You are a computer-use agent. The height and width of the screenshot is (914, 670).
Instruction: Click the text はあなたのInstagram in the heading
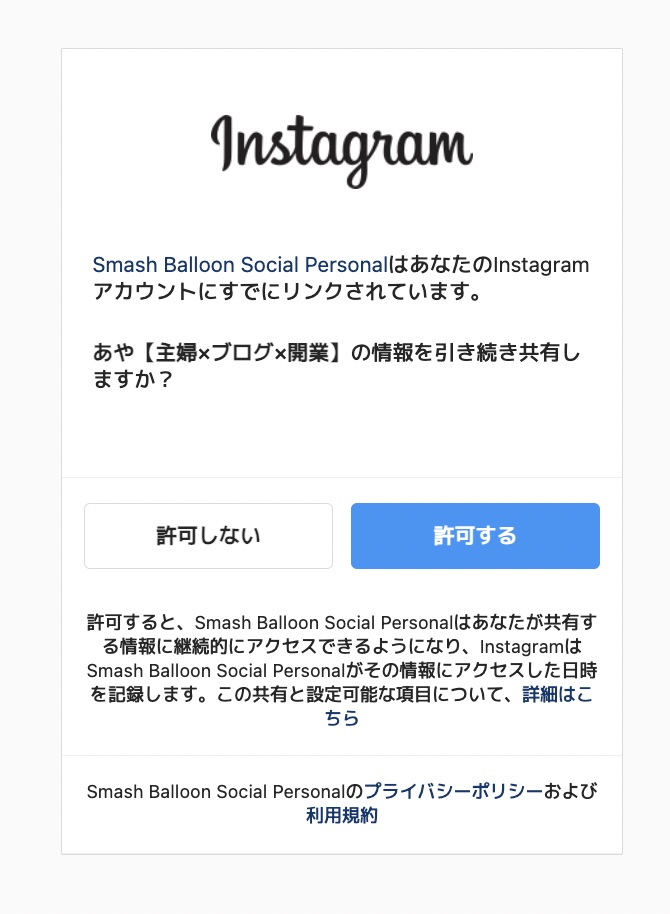(489, 265)
